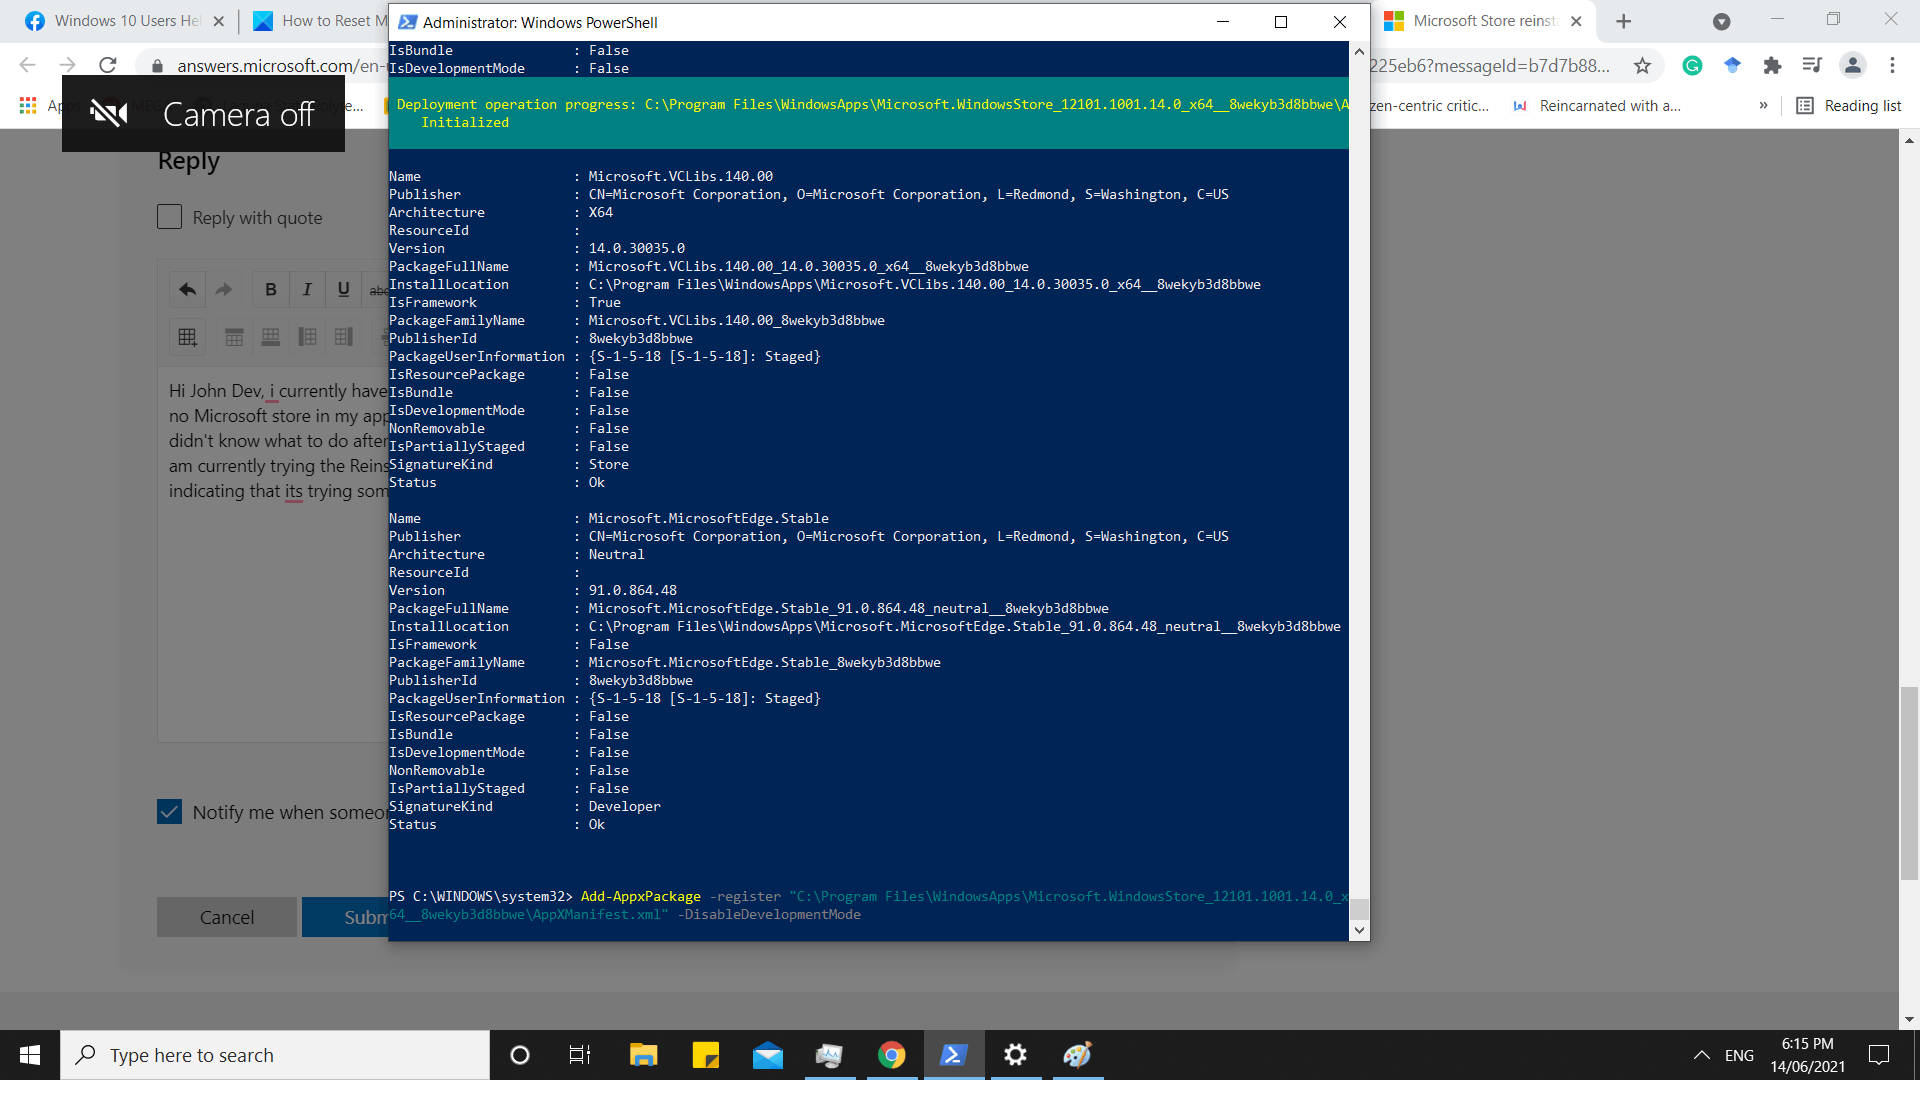
Task: Bookmark this page with star icon
Action: [1642, 66]
